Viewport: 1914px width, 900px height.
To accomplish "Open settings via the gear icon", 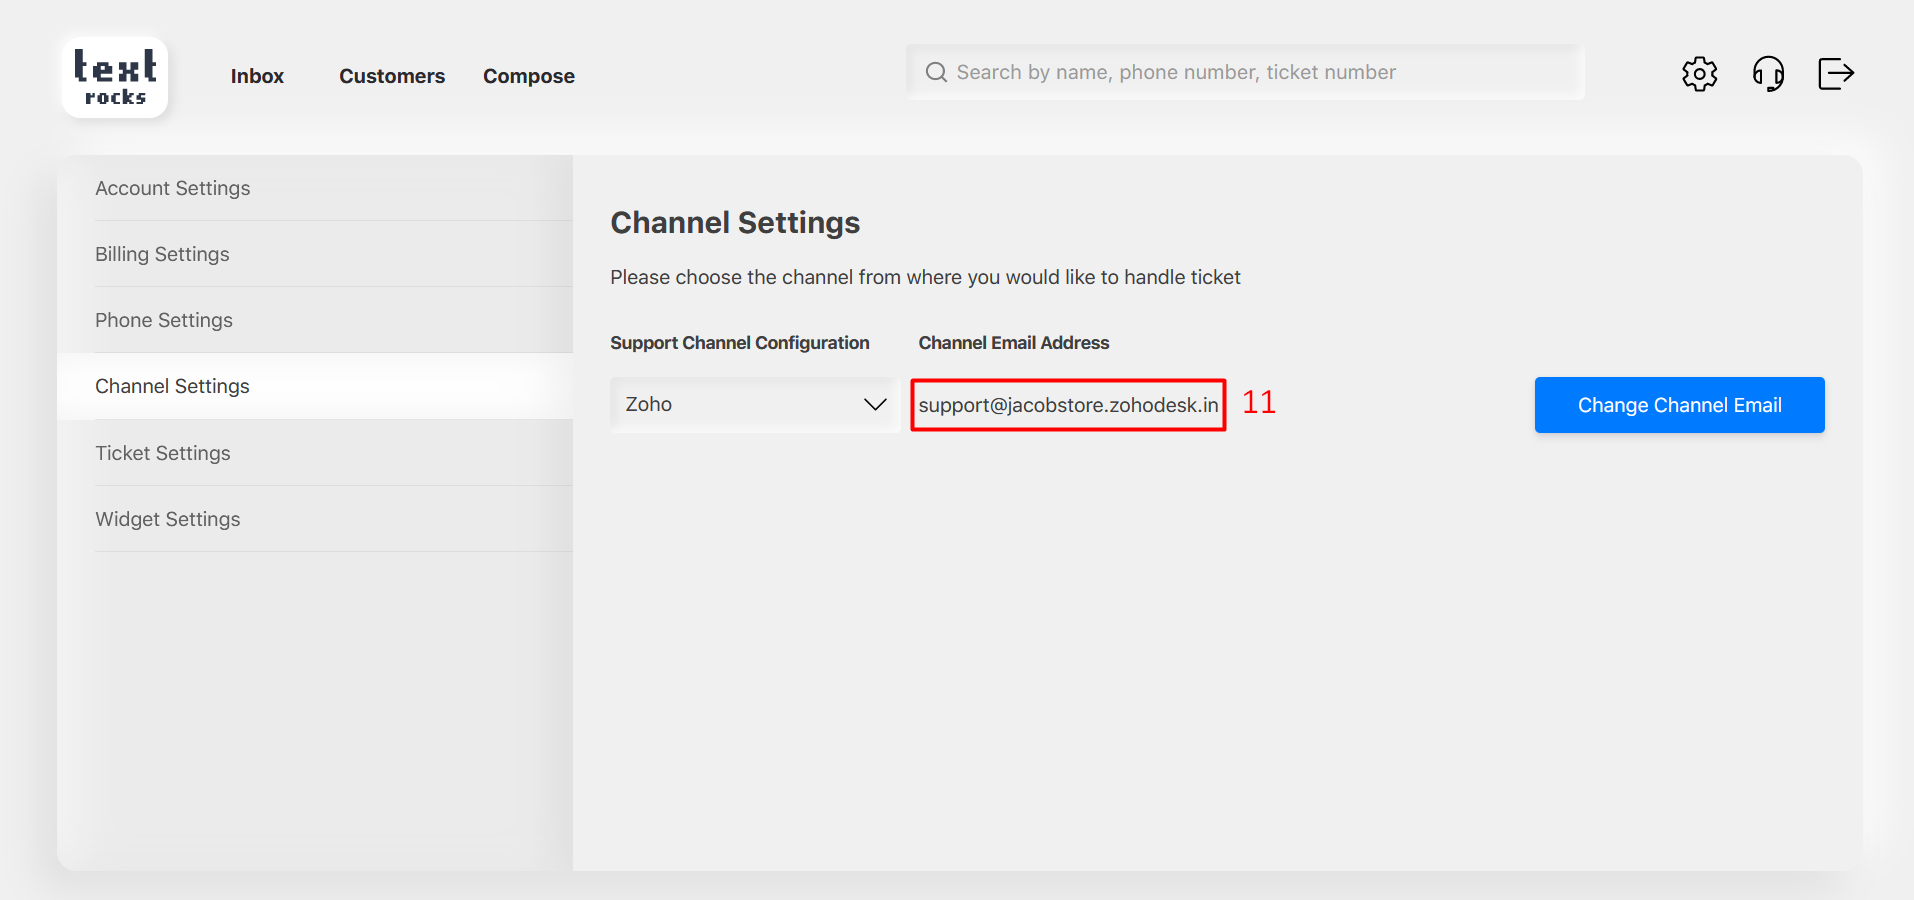I will coord(1699,74).
